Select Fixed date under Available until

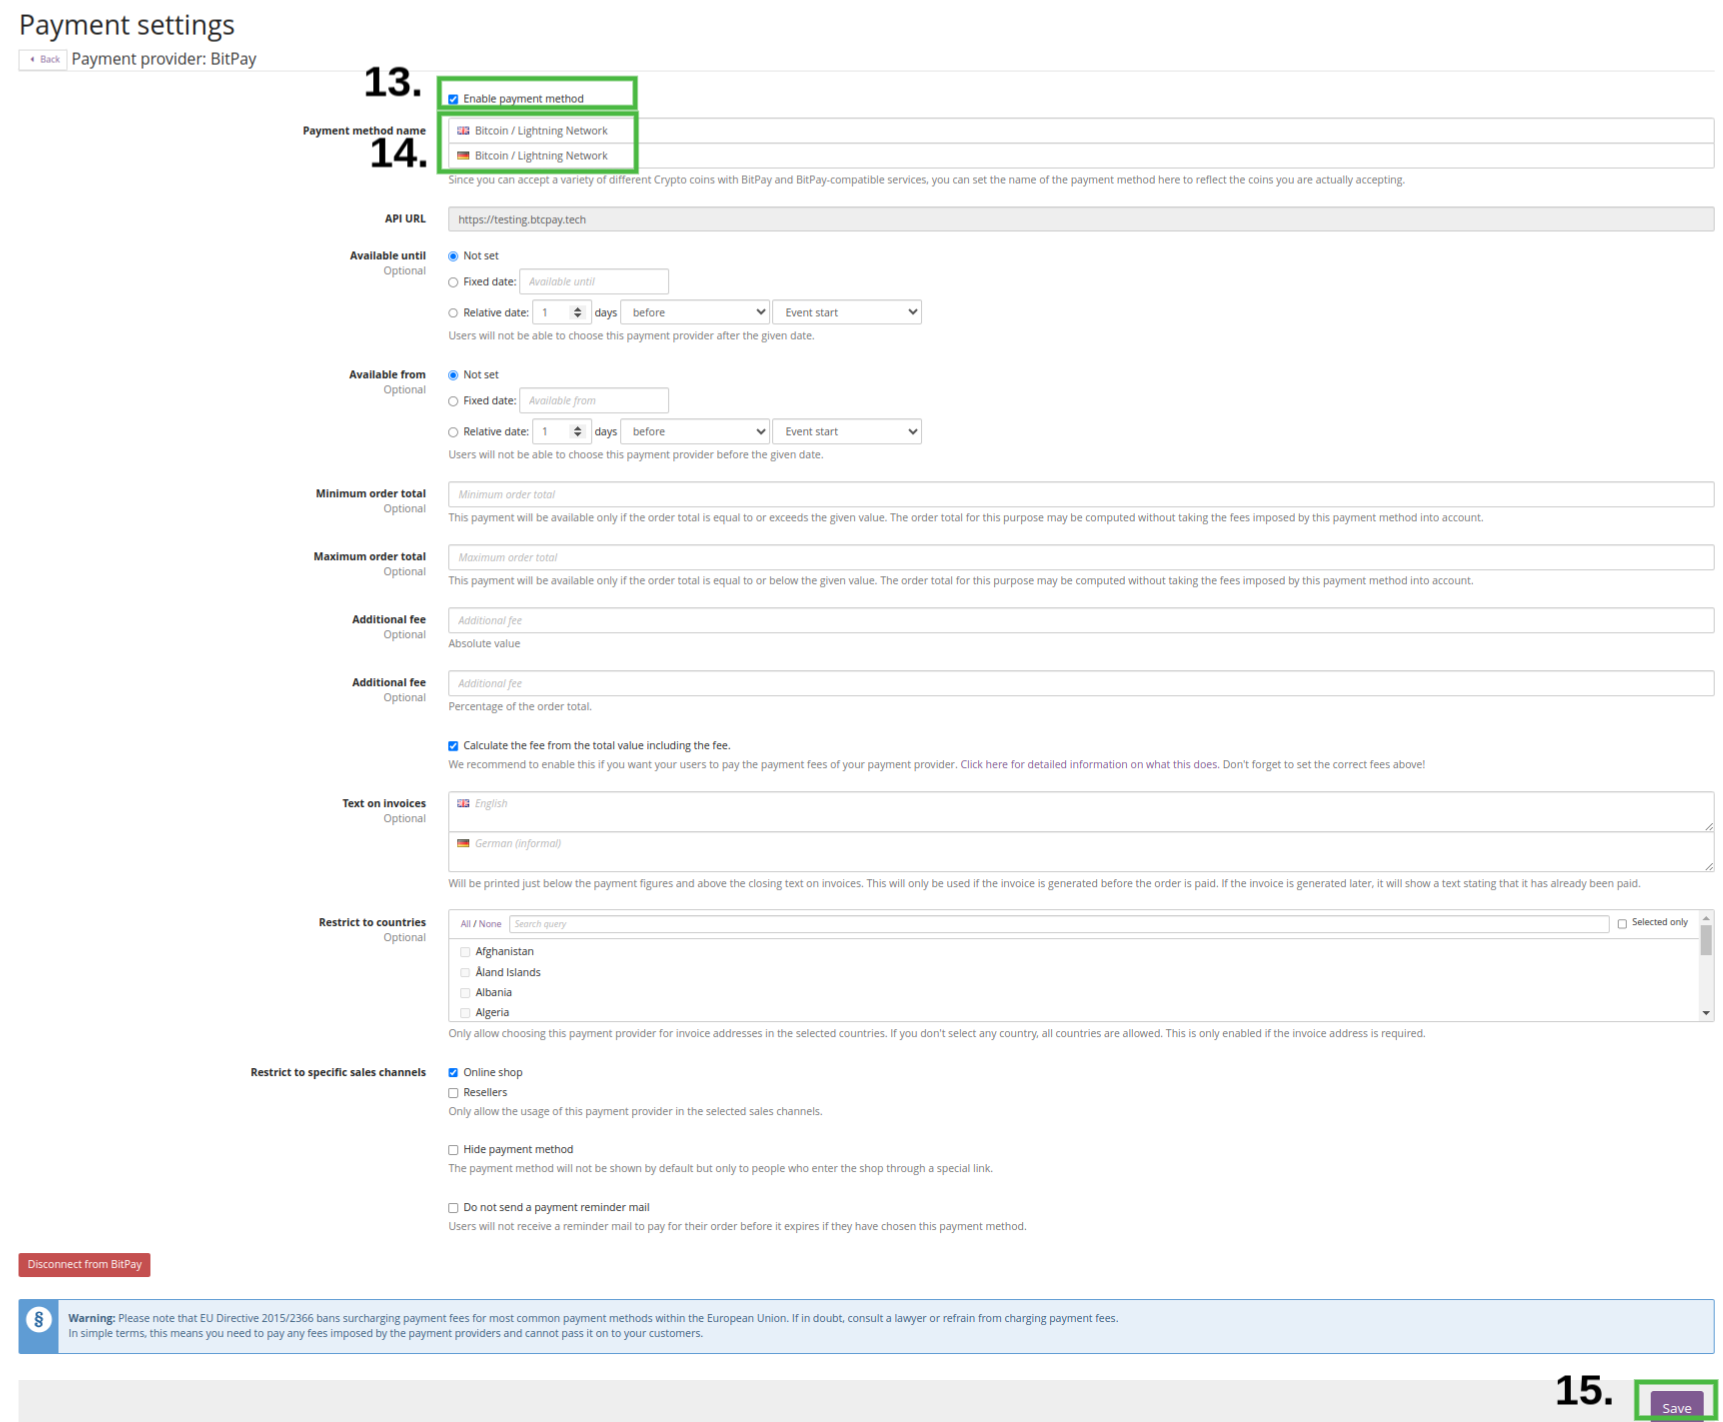pyautogui.click(x=453, y=282)
